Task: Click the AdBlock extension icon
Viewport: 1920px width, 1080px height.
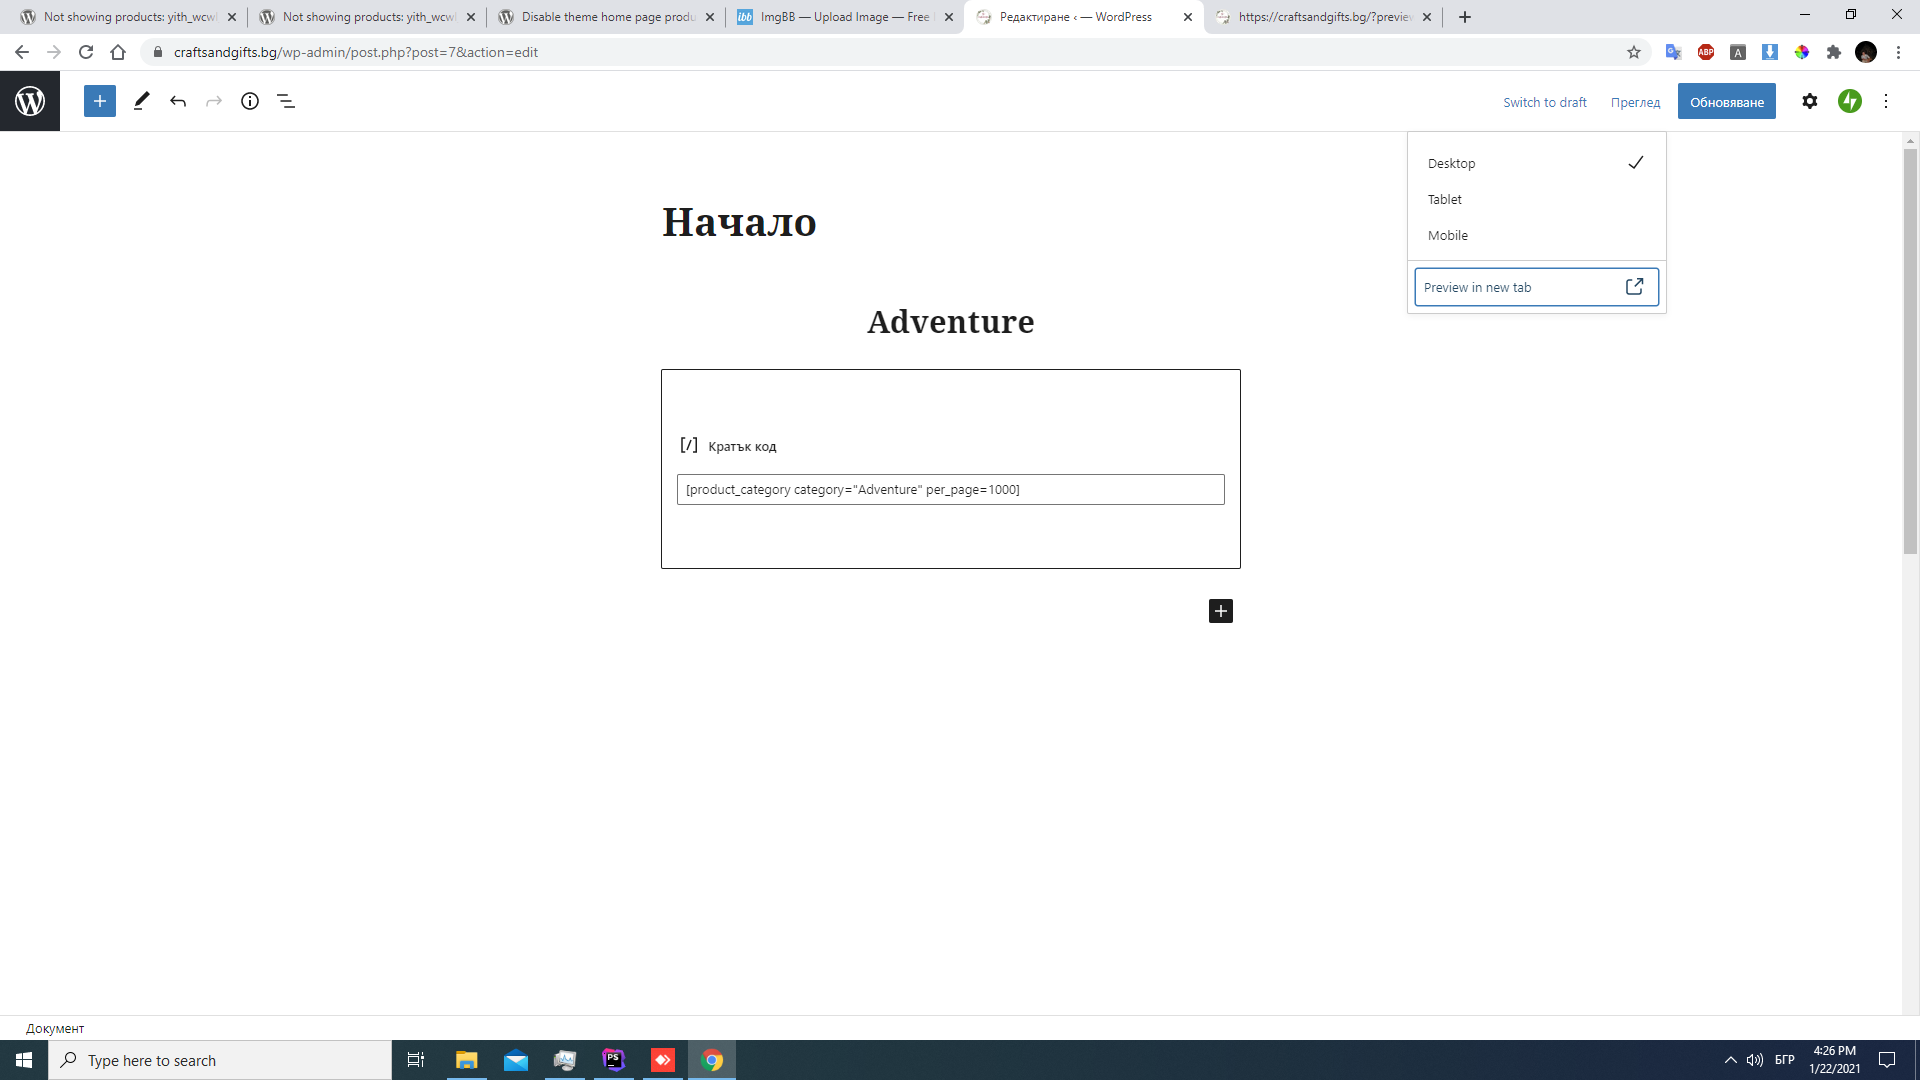Action: pos(1706,52)
